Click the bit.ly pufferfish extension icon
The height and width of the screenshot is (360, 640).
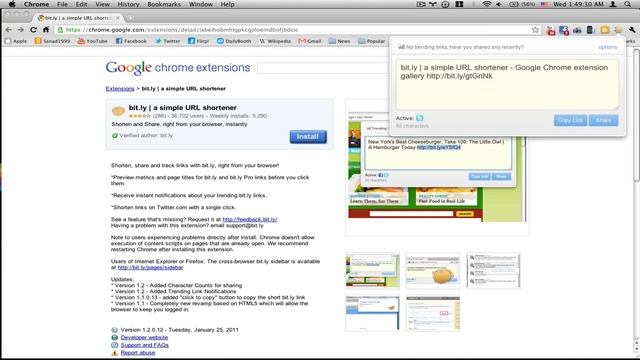[x=618, y=30]
